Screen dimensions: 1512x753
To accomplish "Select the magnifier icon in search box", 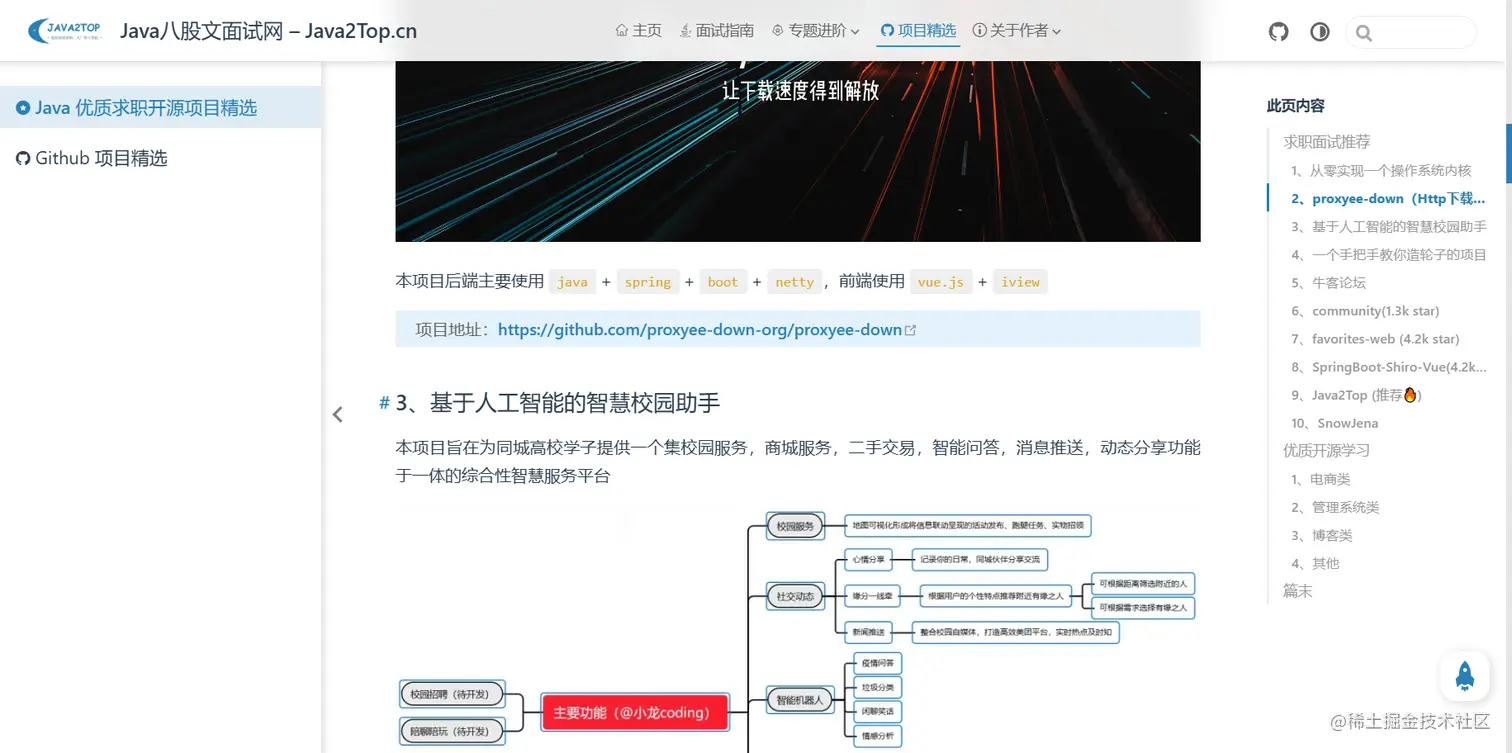I will click(x=1364, y=32).
